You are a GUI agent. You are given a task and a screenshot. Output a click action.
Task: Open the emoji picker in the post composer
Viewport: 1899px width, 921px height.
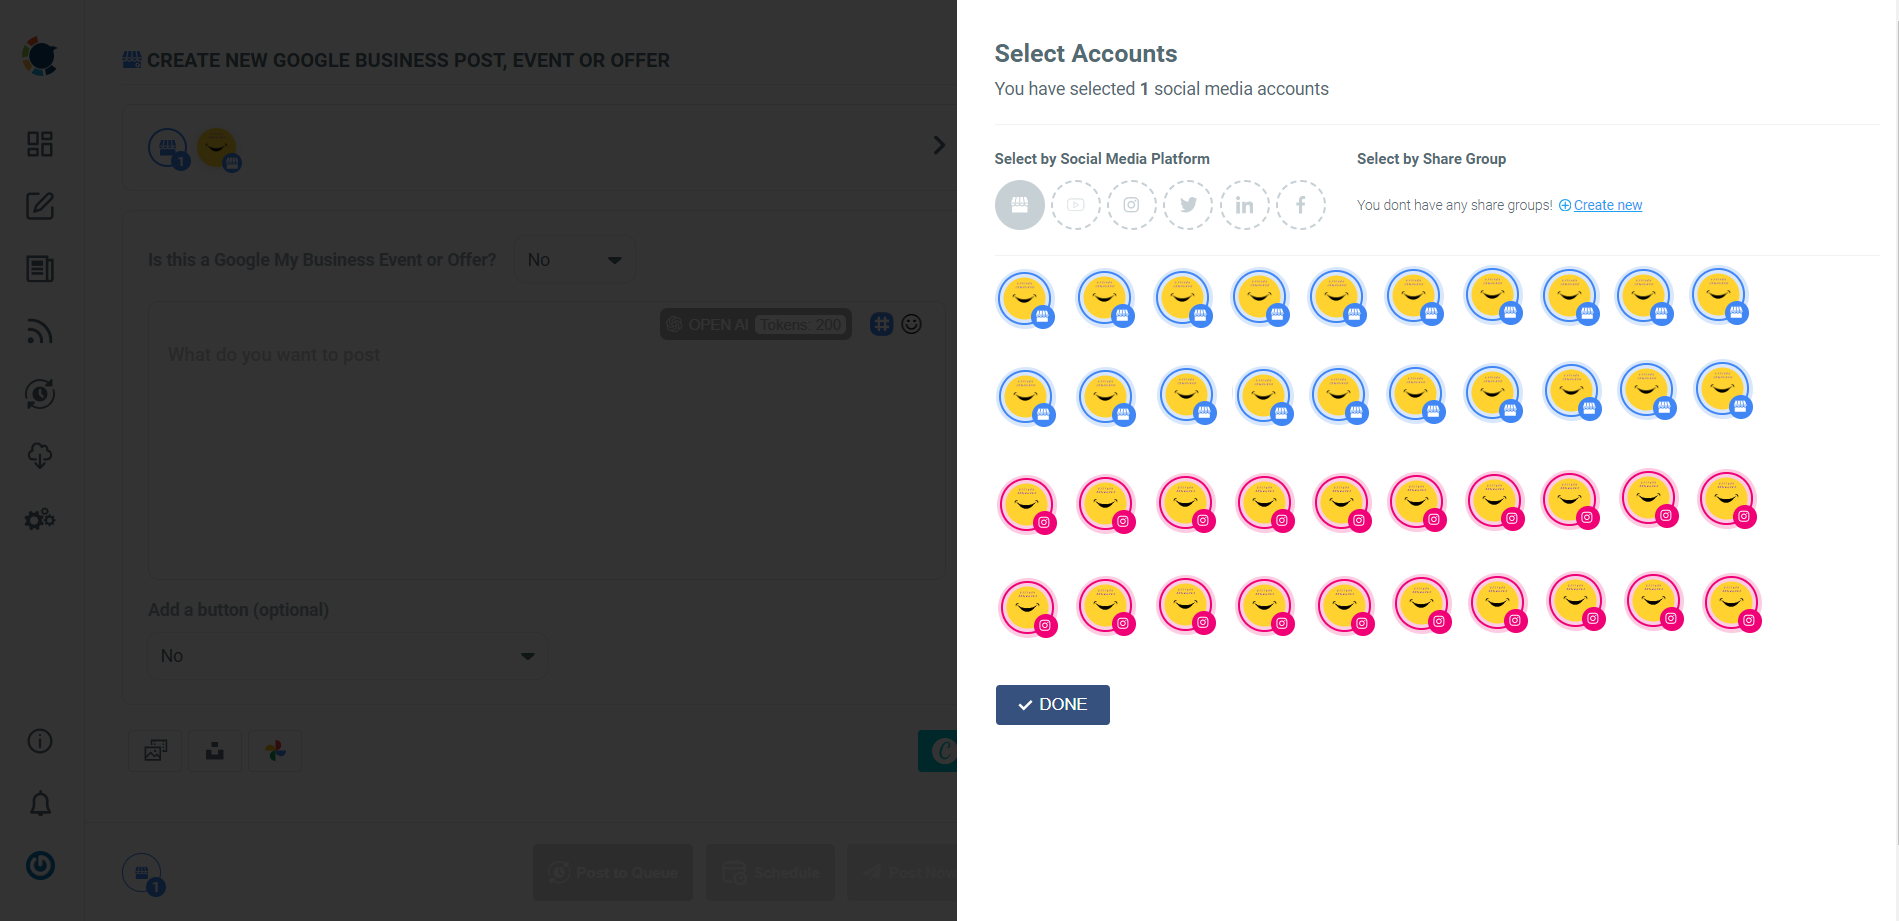point(911,324)
